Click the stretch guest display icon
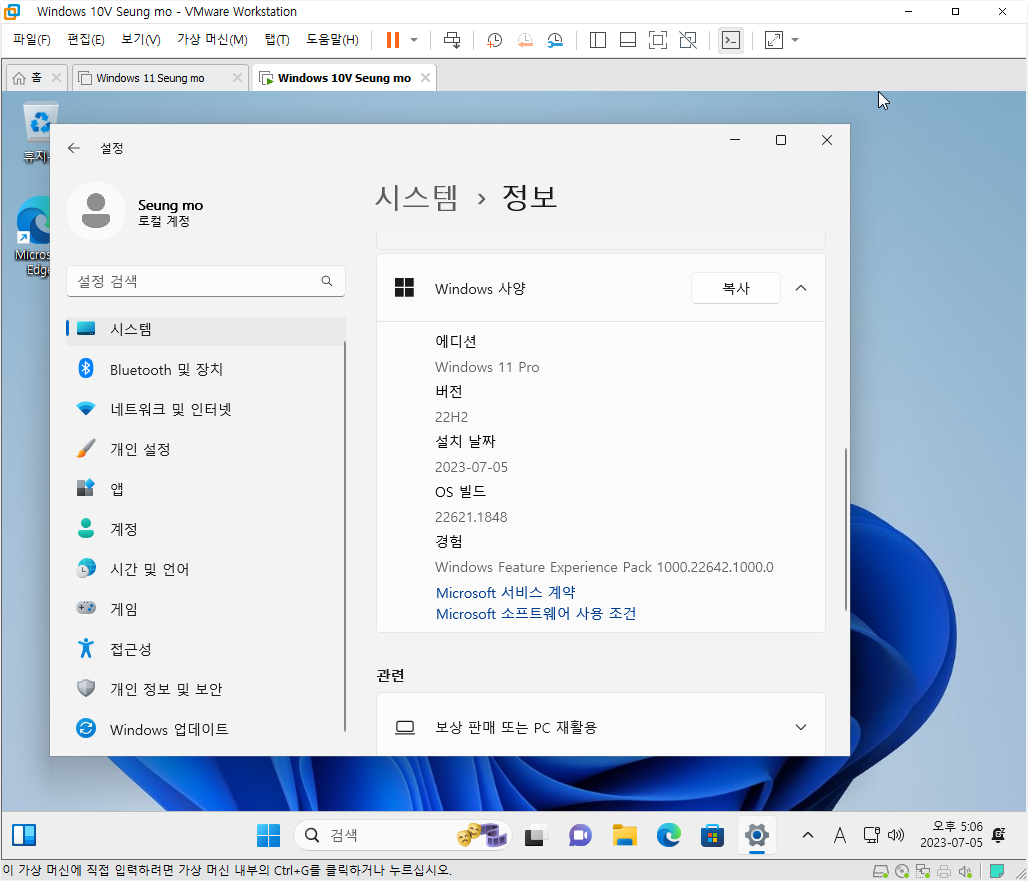Image resolution: width=1028 pixels, height=881 pixels. click(774, 40)
